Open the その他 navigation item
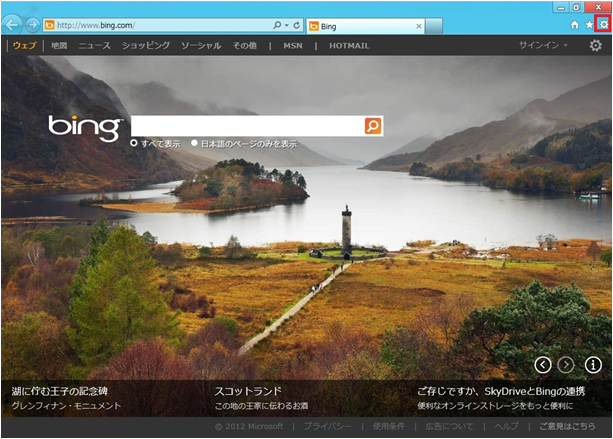Screen dimensions: 613x439 (245, 46)
